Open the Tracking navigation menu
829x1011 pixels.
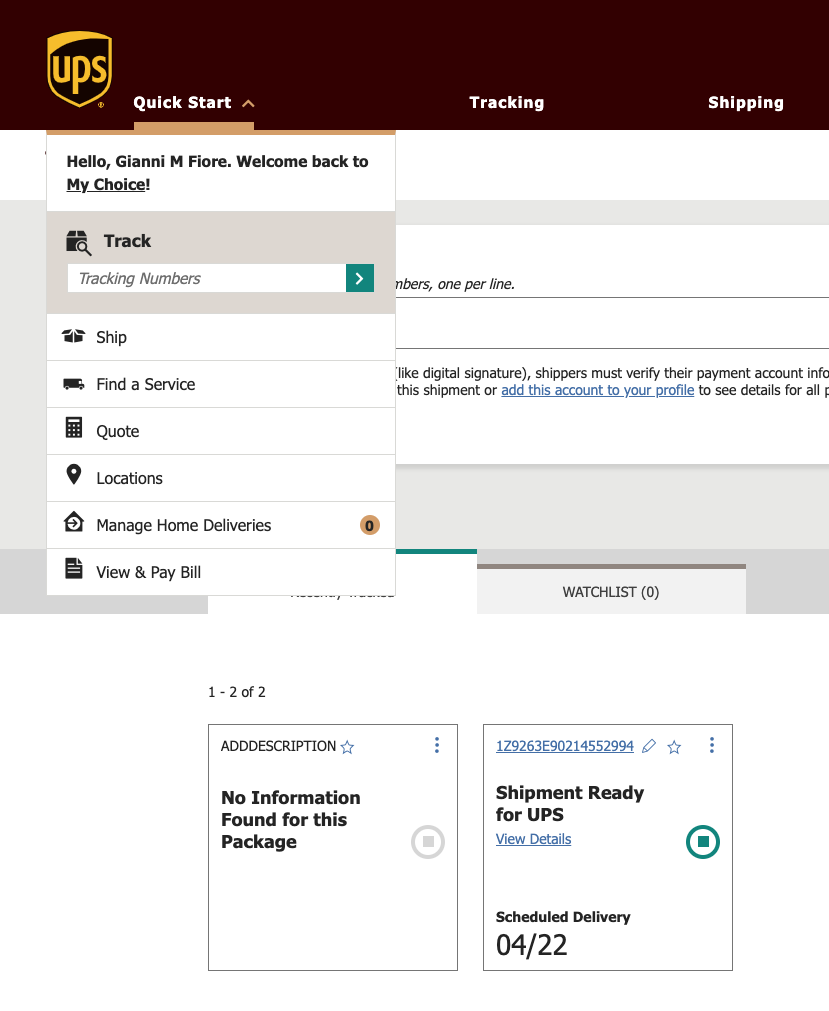[x=507, y=103]
